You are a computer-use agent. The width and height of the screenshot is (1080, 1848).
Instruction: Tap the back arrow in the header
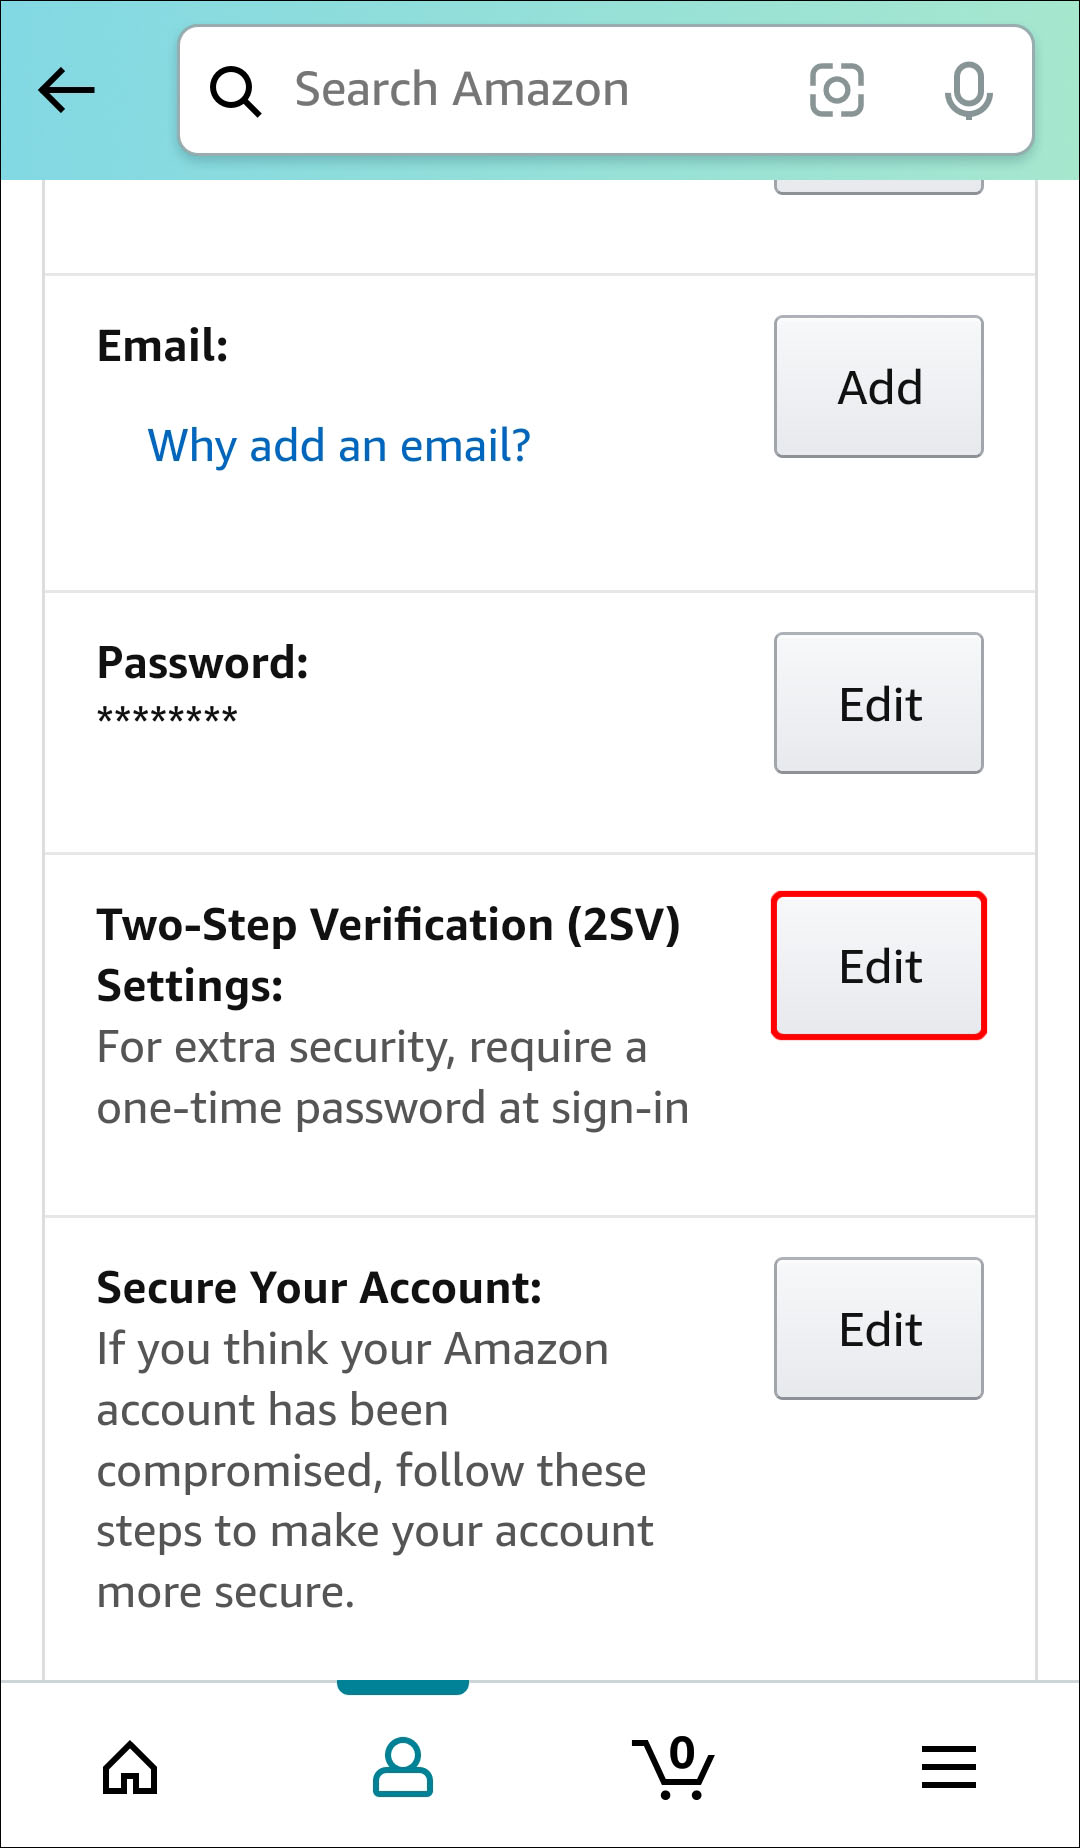(66, 90)
